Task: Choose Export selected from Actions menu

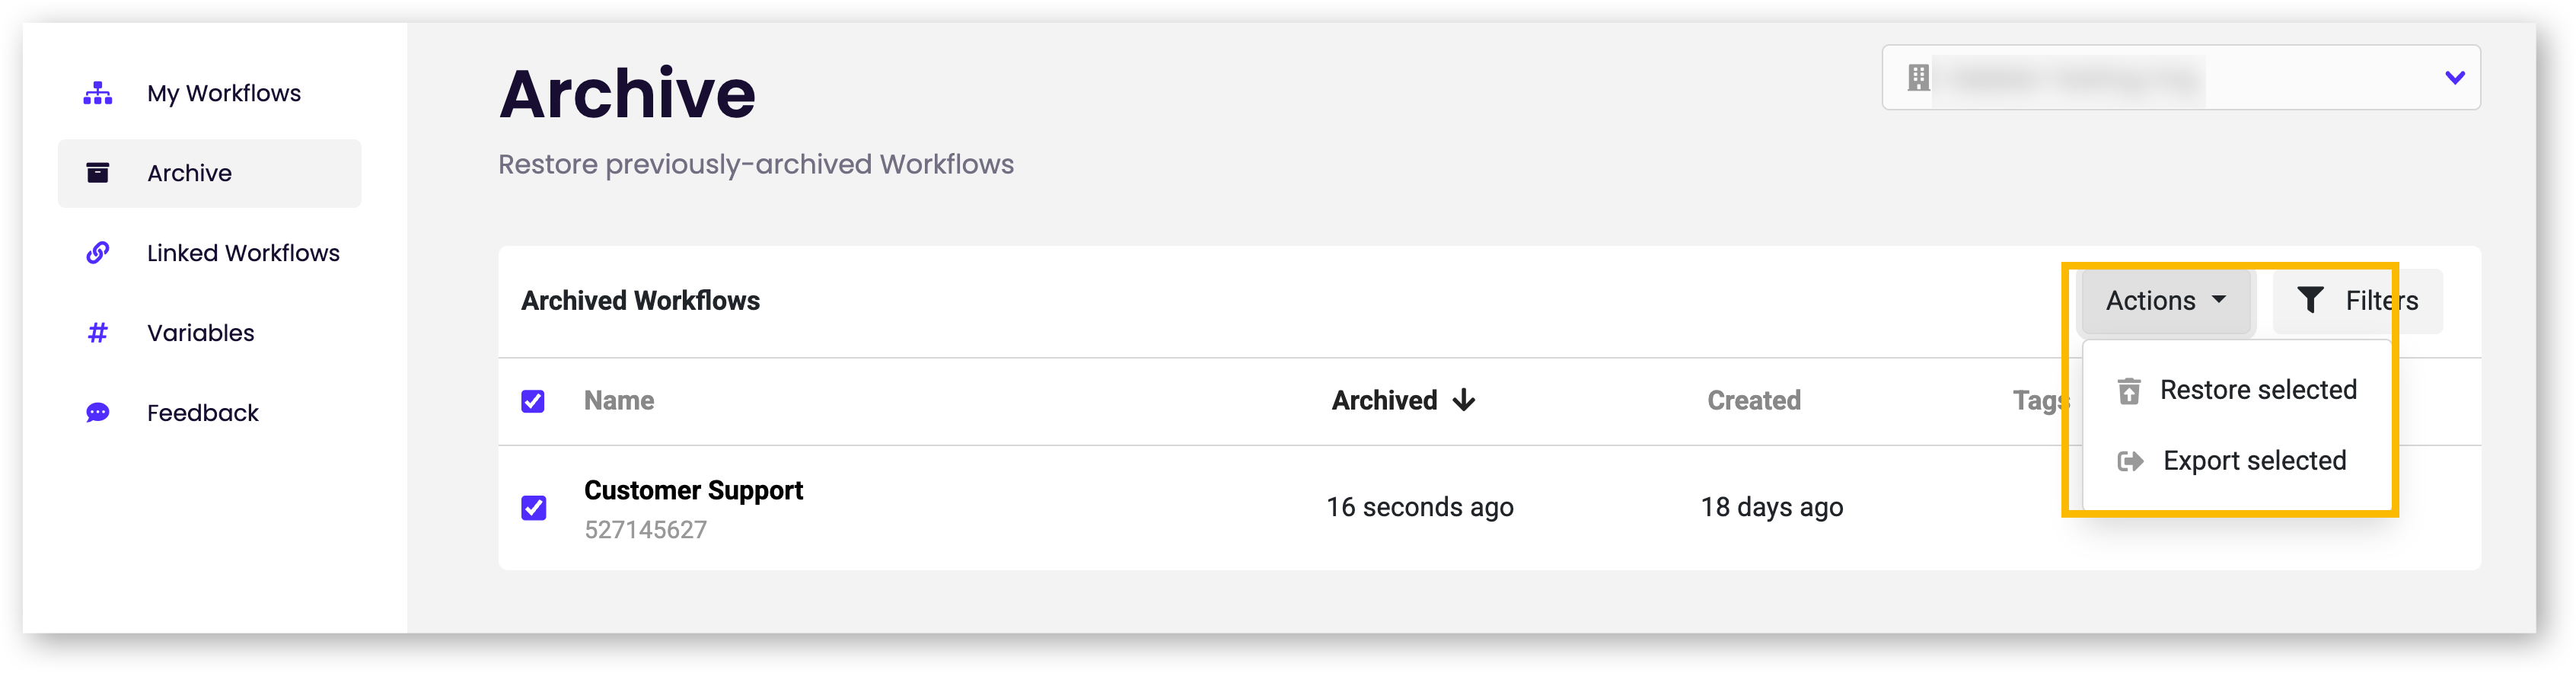Action: coord(2254,461)
